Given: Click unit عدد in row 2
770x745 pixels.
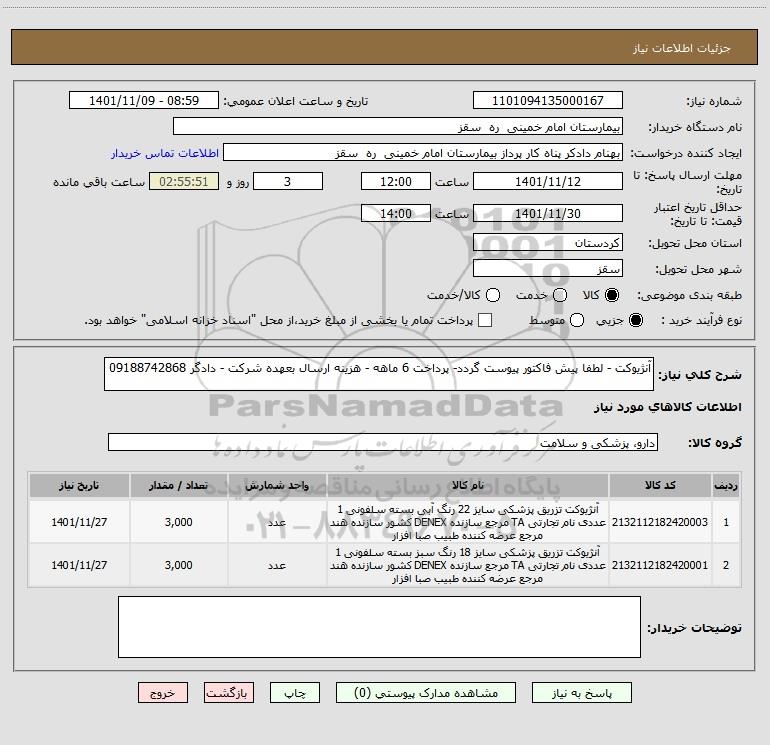Looking at the screenshot, I should pos(277,565).
